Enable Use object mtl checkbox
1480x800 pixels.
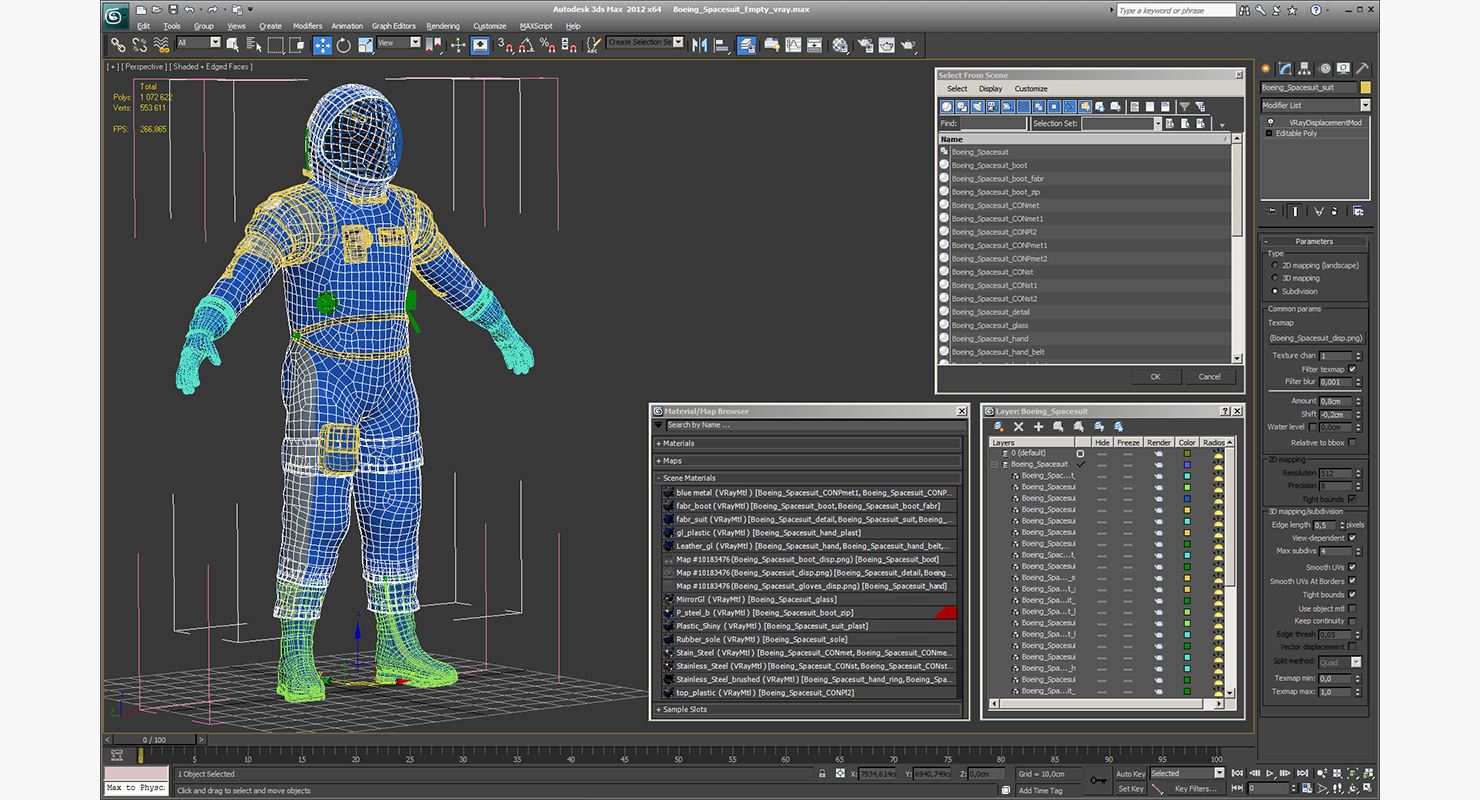point(1352,608)
